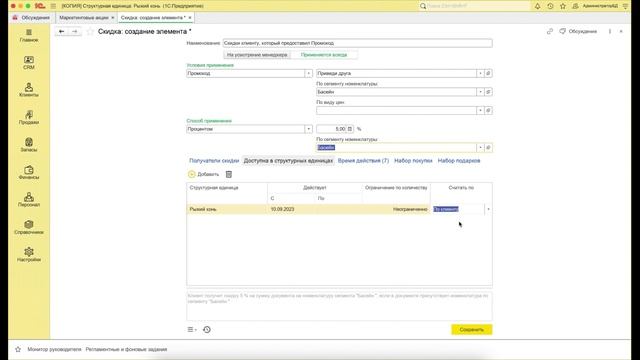Screen dimensions: 640x360
Task: Expand the application method segment dropdown
Action: pos(480,148)
